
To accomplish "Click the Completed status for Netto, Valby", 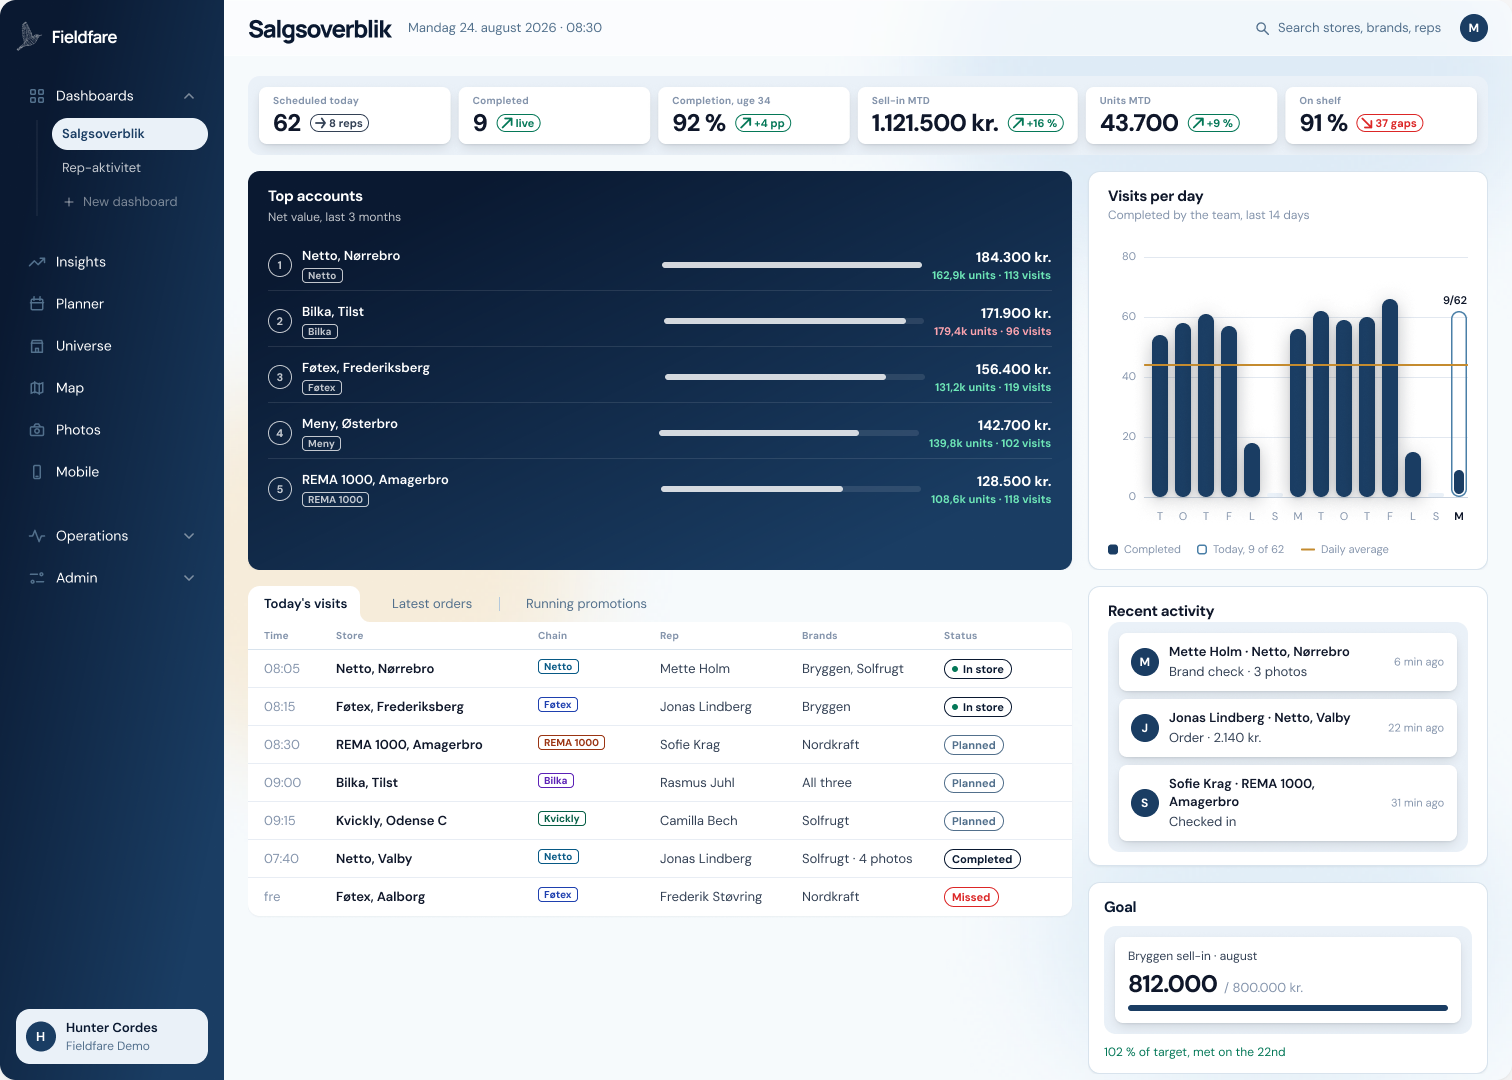I will click(981, 859).
